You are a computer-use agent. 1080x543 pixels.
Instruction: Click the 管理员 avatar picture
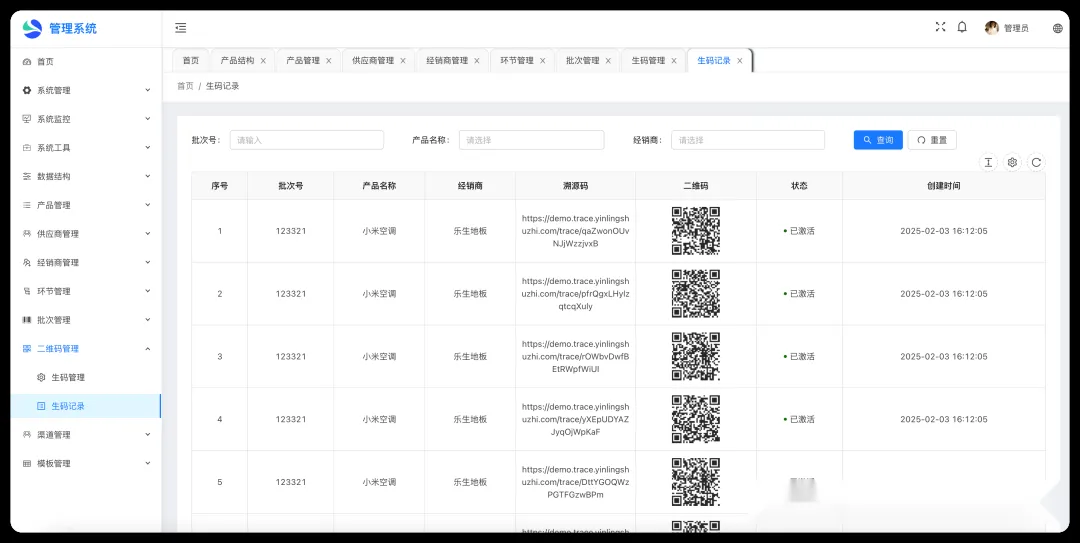[992, 28]
